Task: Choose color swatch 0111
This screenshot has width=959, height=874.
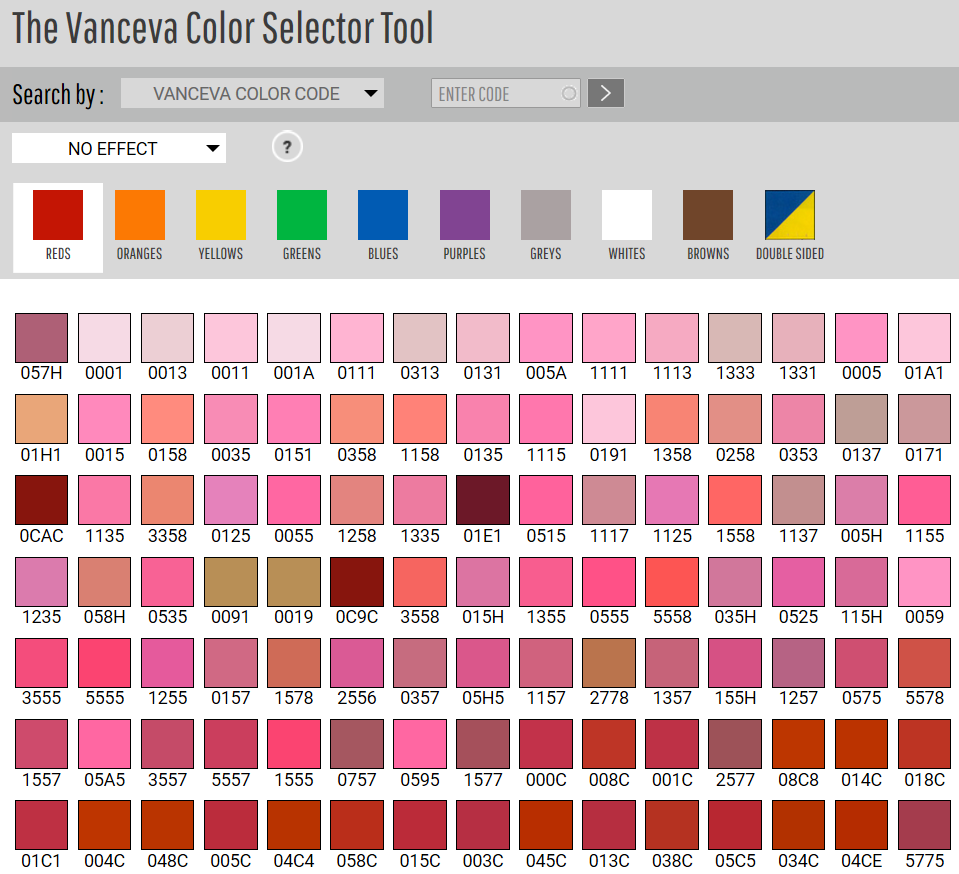Action: pos(357,338)
